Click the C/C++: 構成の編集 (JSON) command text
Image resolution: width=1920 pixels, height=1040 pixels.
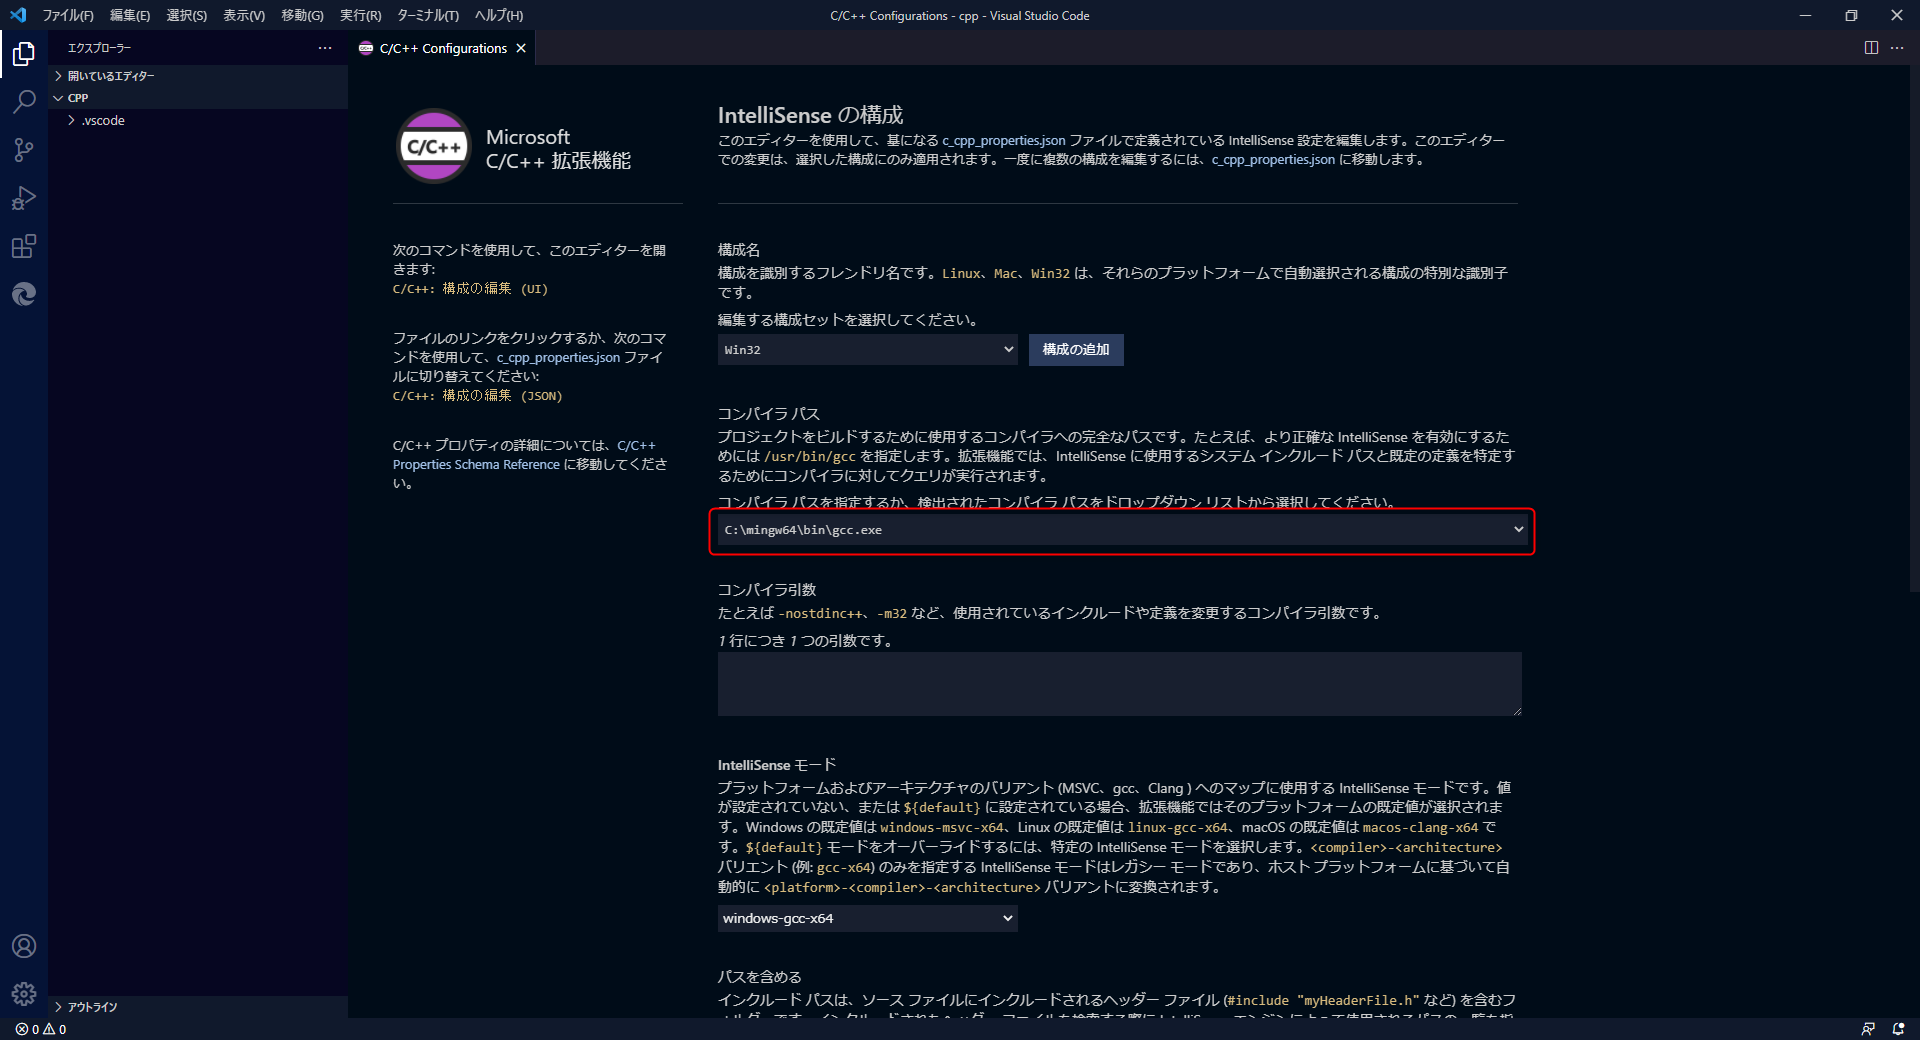(477, 396)
